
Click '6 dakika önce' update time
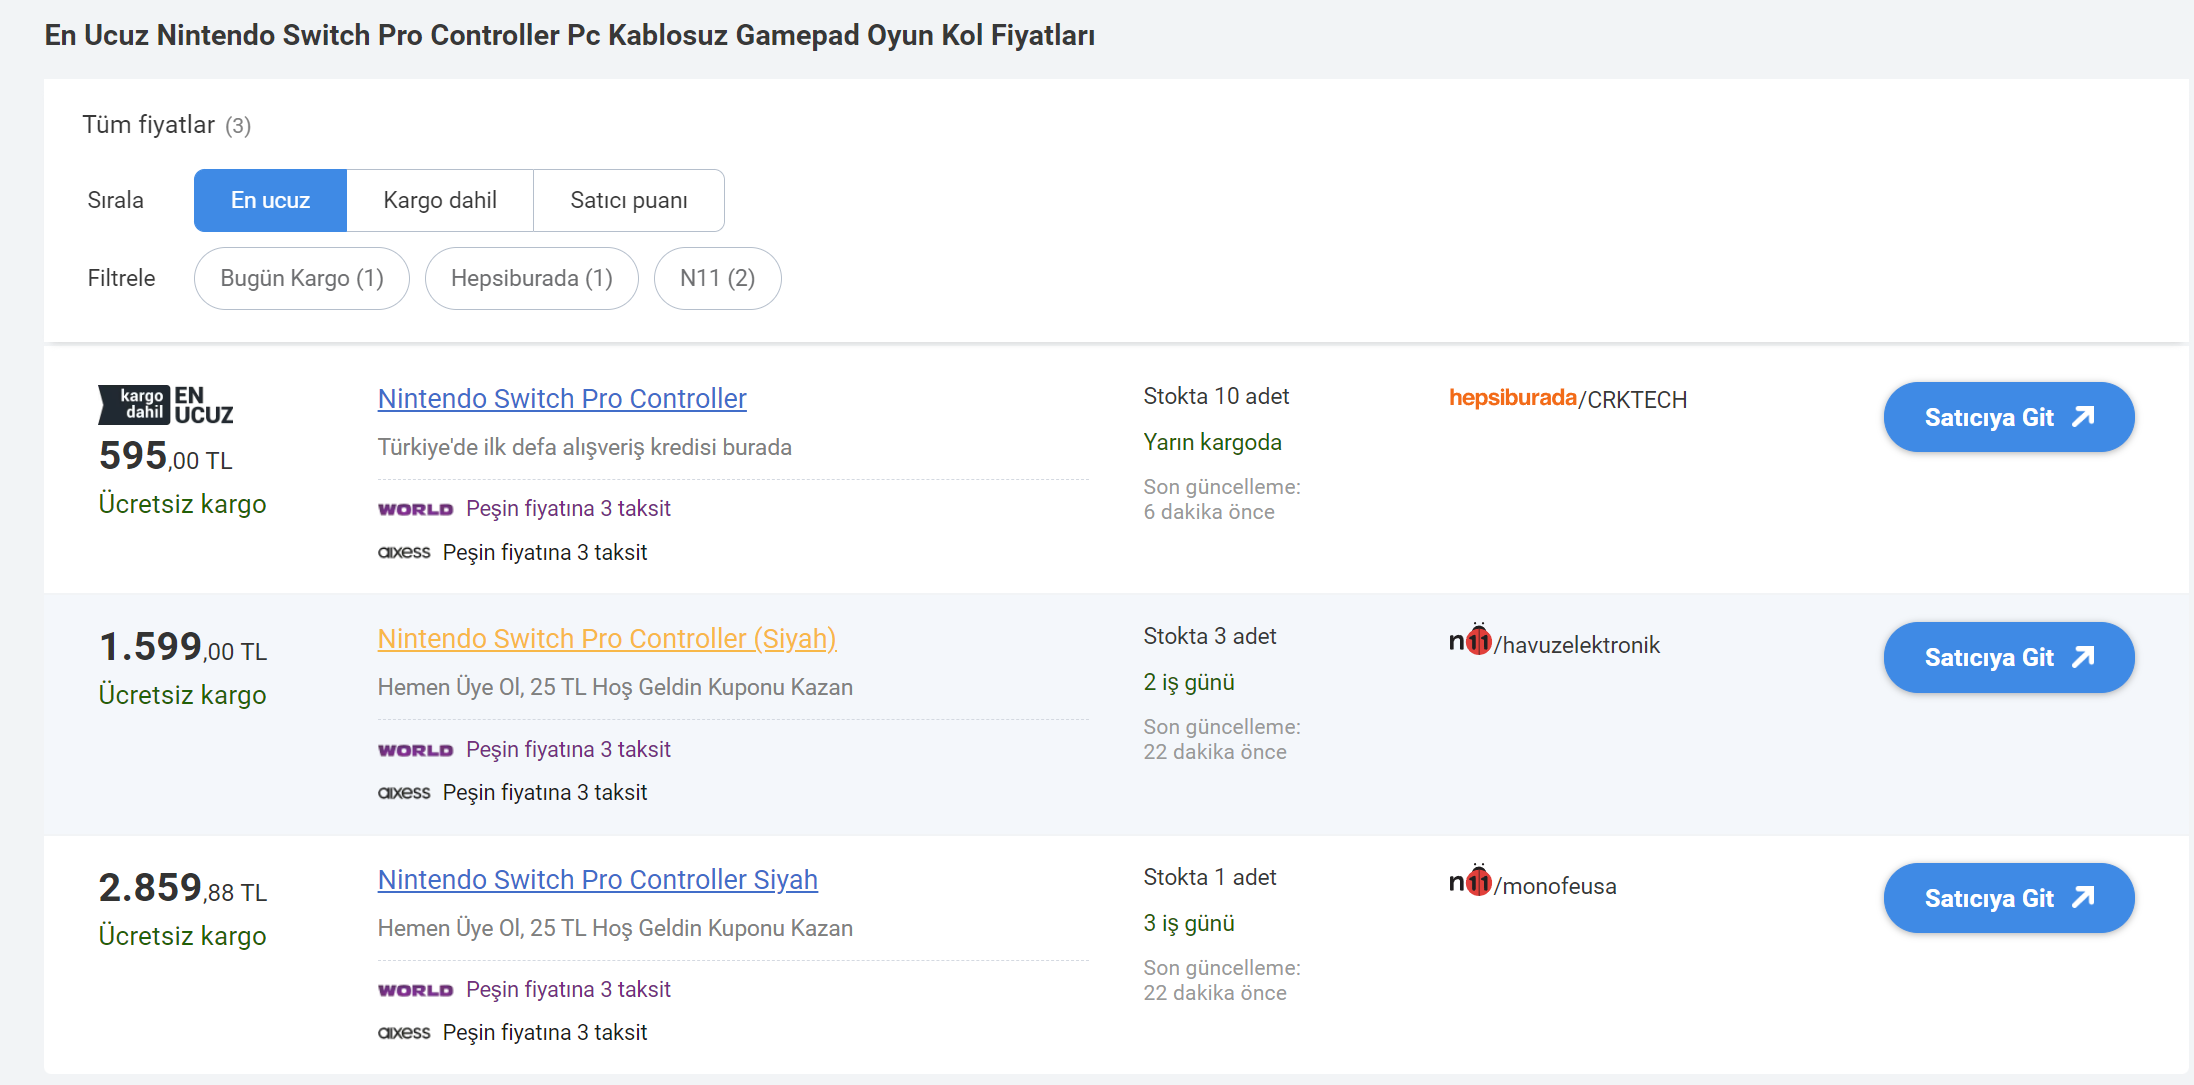[x=1209, y=512]
